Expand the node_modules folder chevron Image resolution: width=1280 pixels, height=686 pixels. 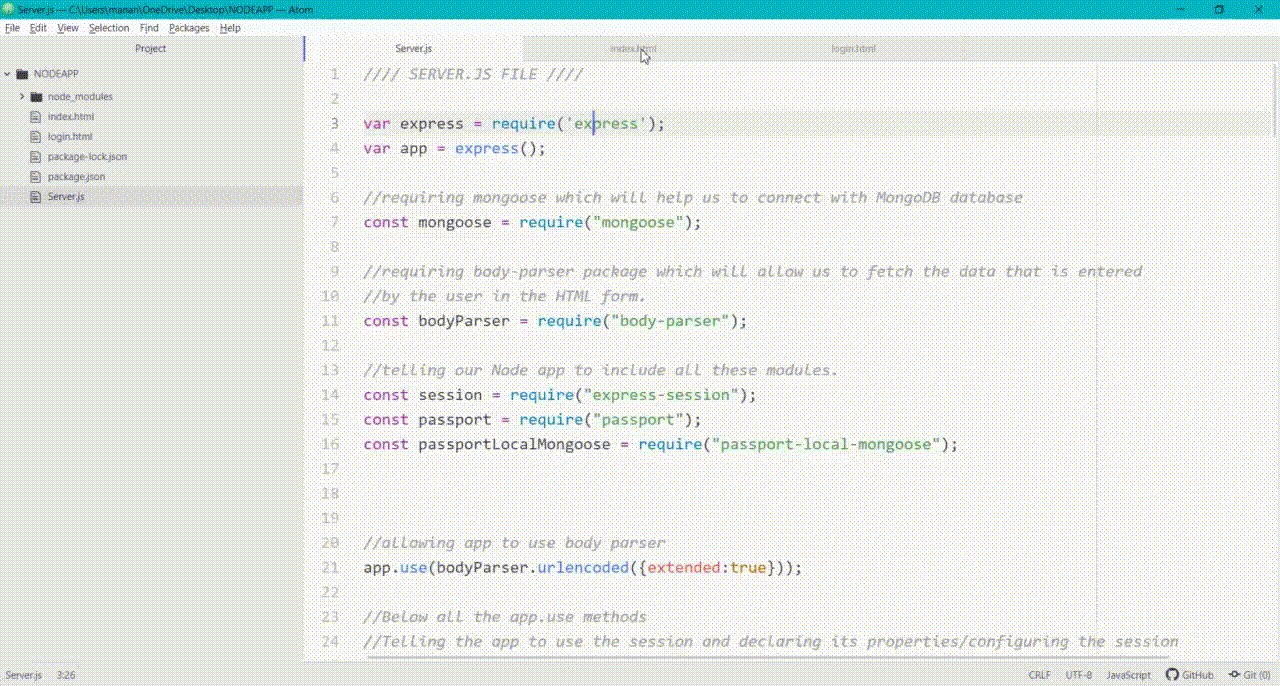click(22, 96)
